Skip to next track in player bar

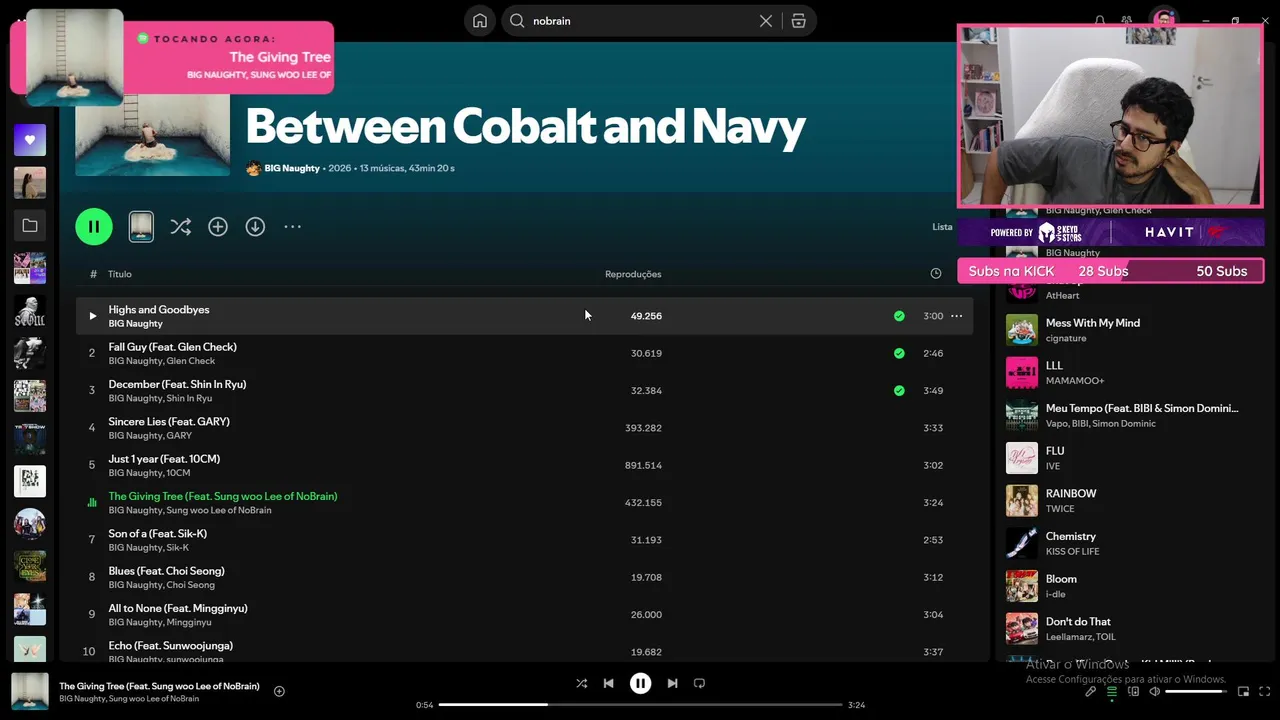coord(672,683)
